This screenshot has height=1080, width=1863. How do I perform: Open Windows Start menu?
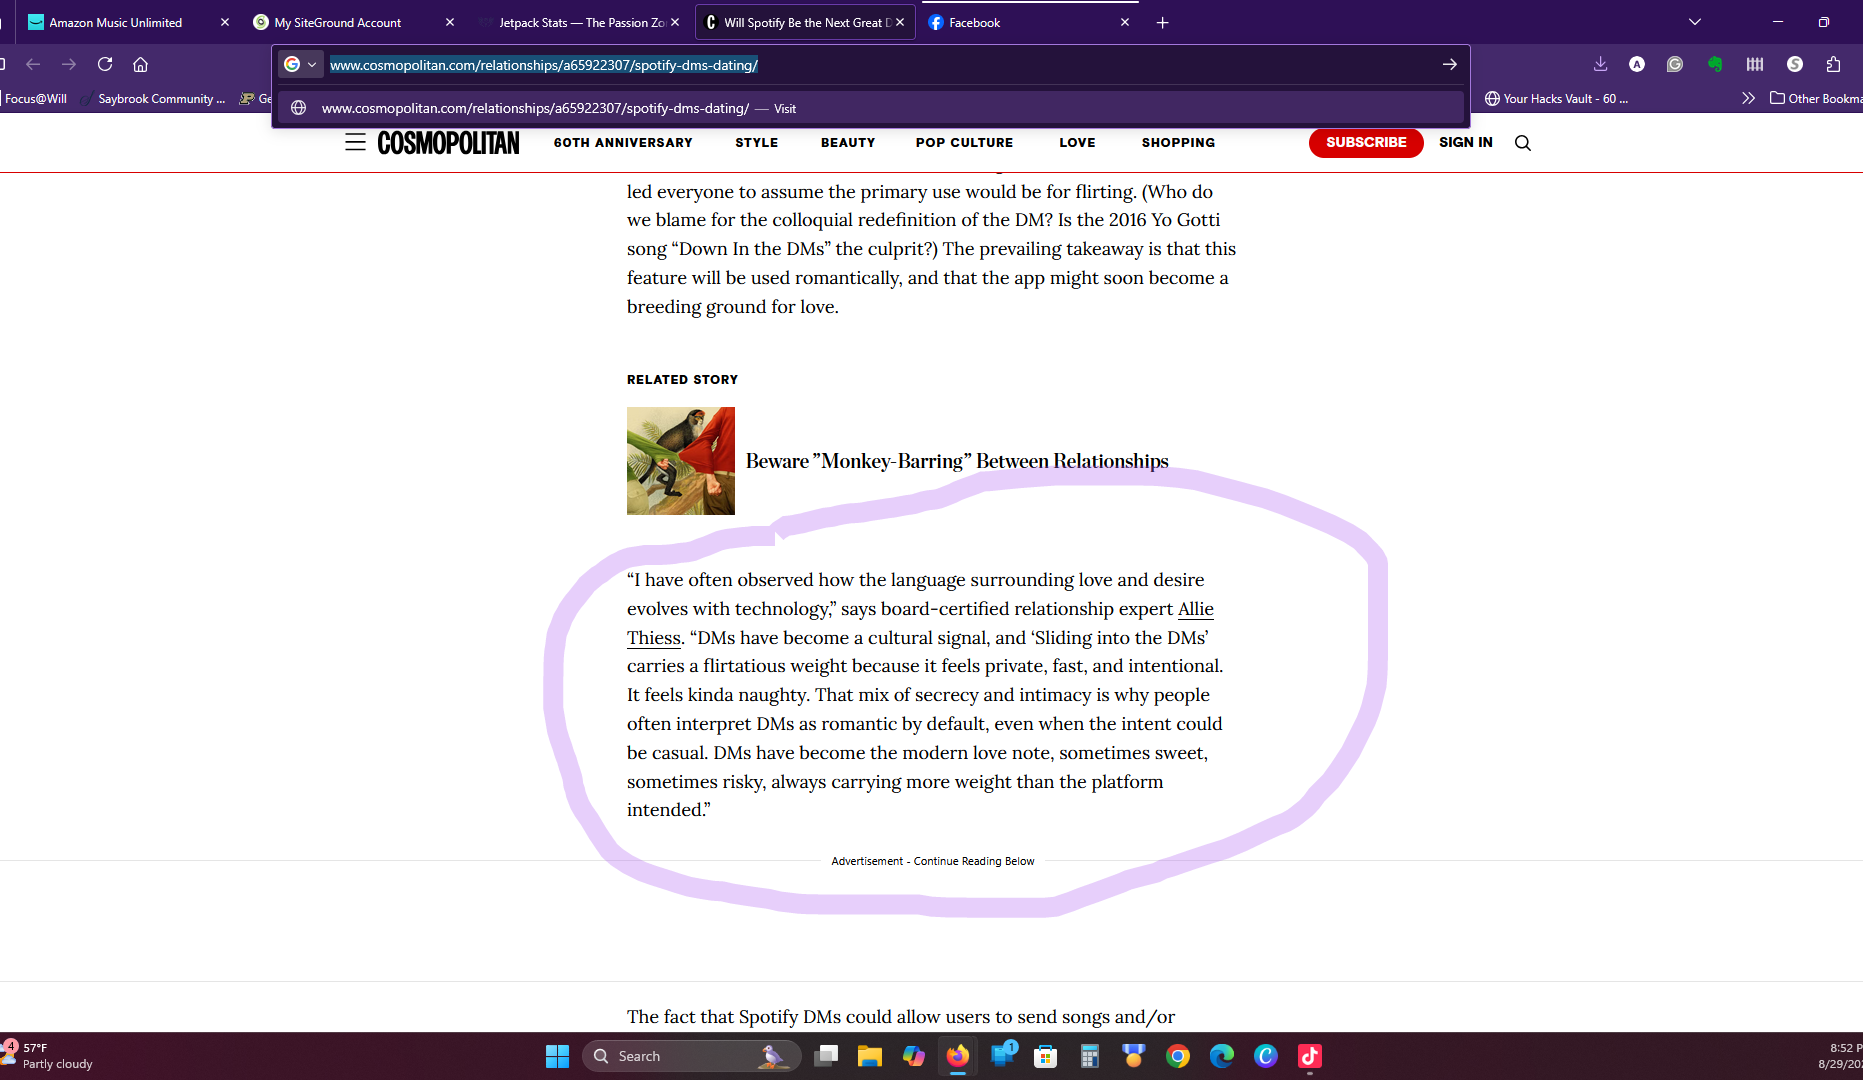coord(557,1056)
